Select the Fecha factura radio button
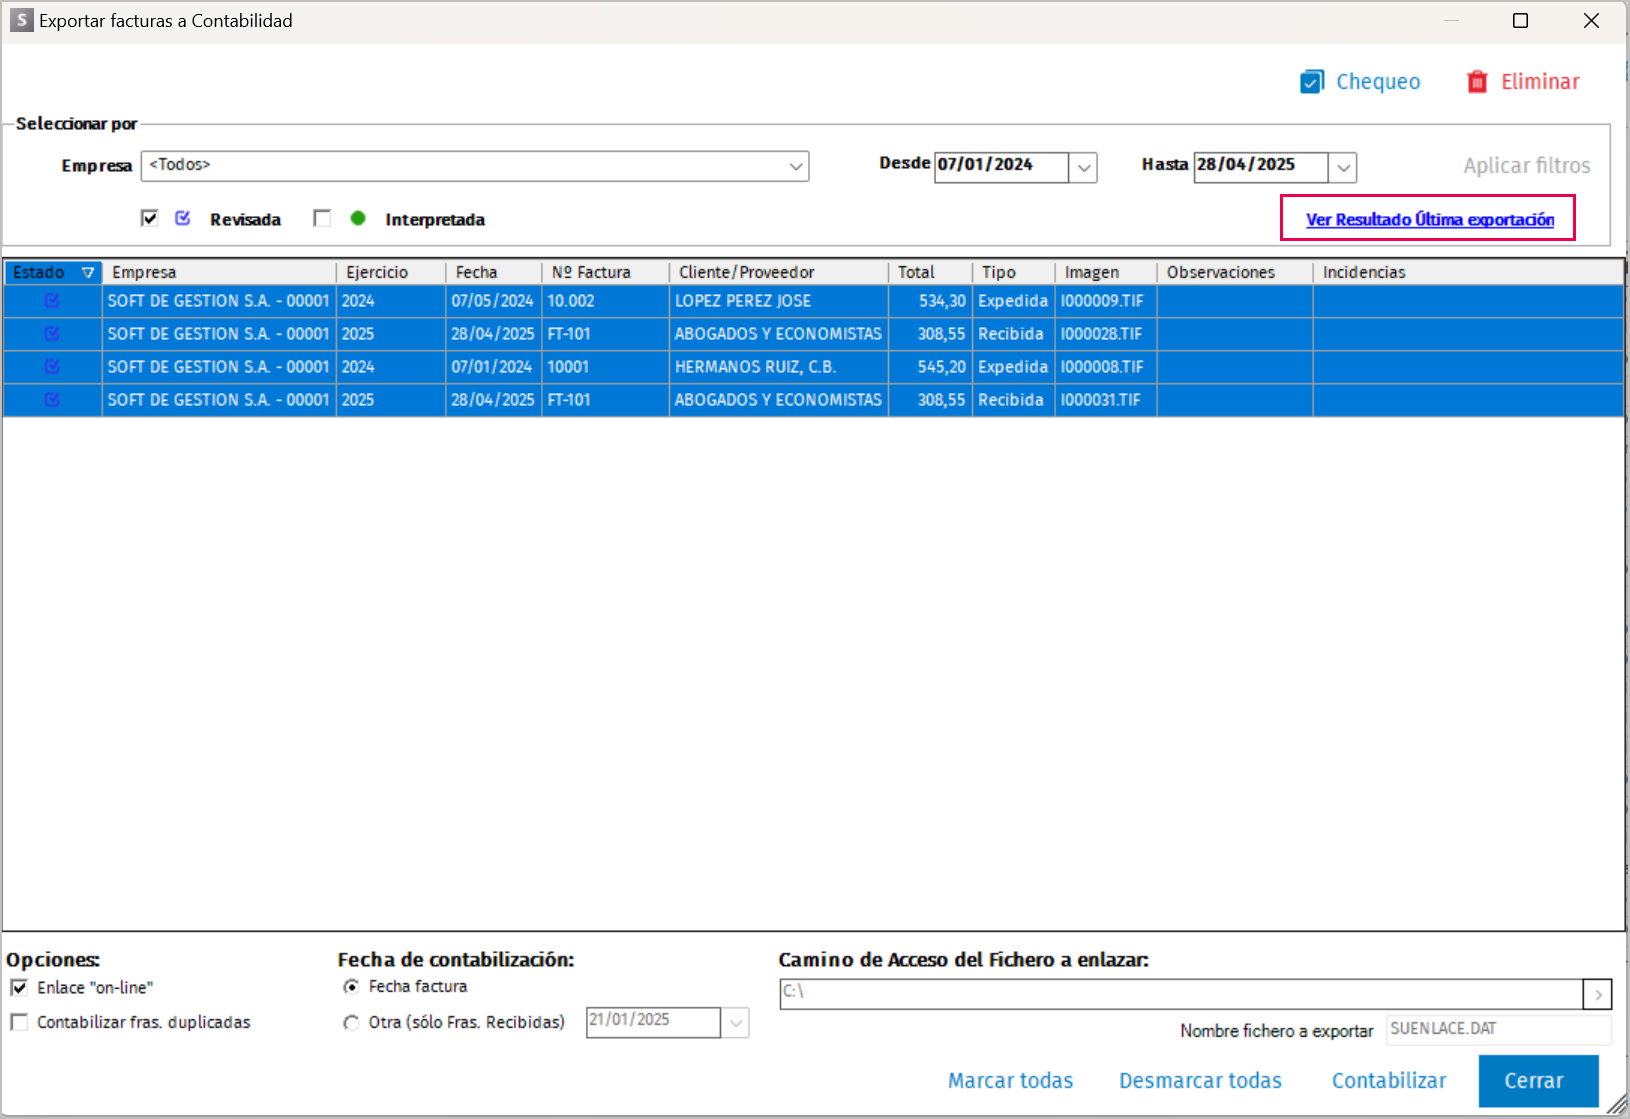1630x1119 pixels. 351,987
